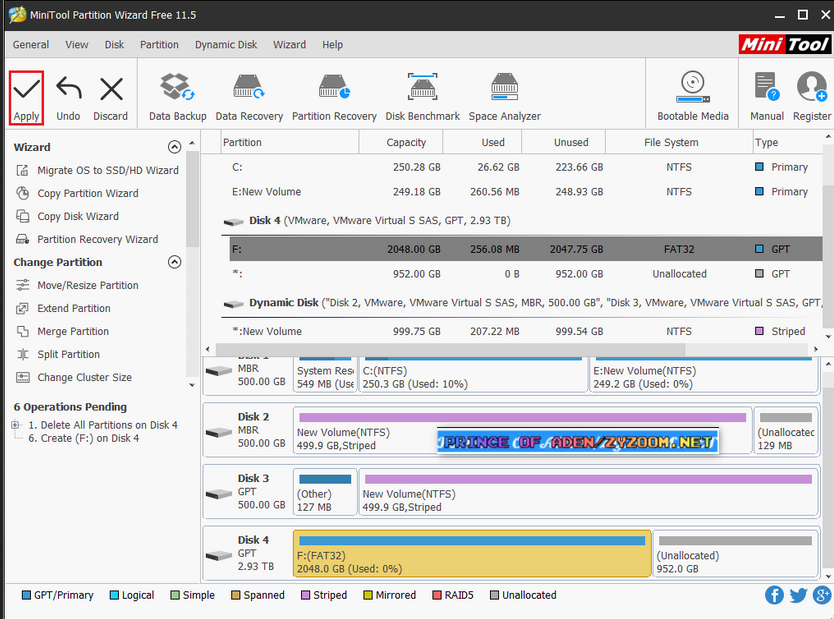Image resolution: width=834 pixels, height=619 pixels.
Task: Select the 952.00 GB unallocated row
Action: [526, 274]
